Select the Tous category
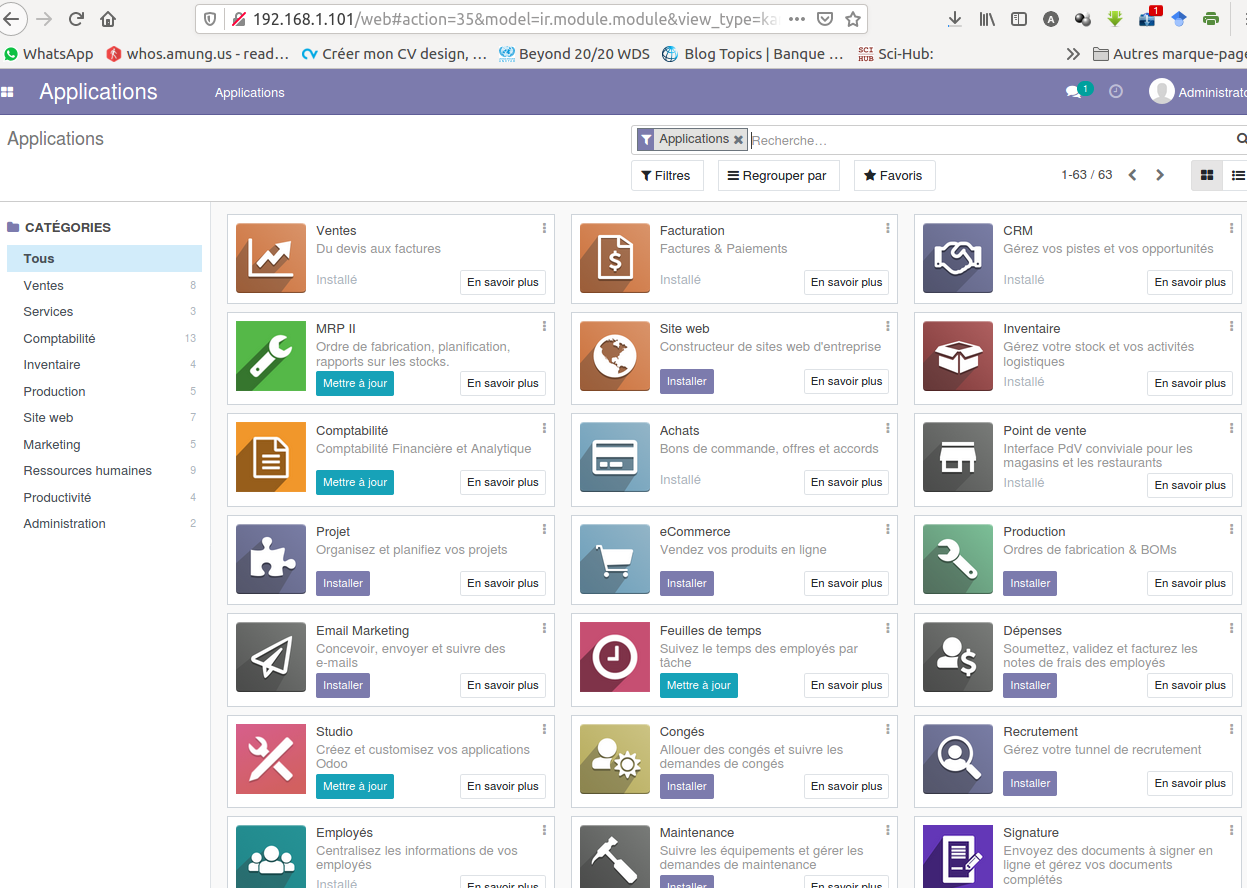The width and height of the screenshot is (1247, 888). 104,258
